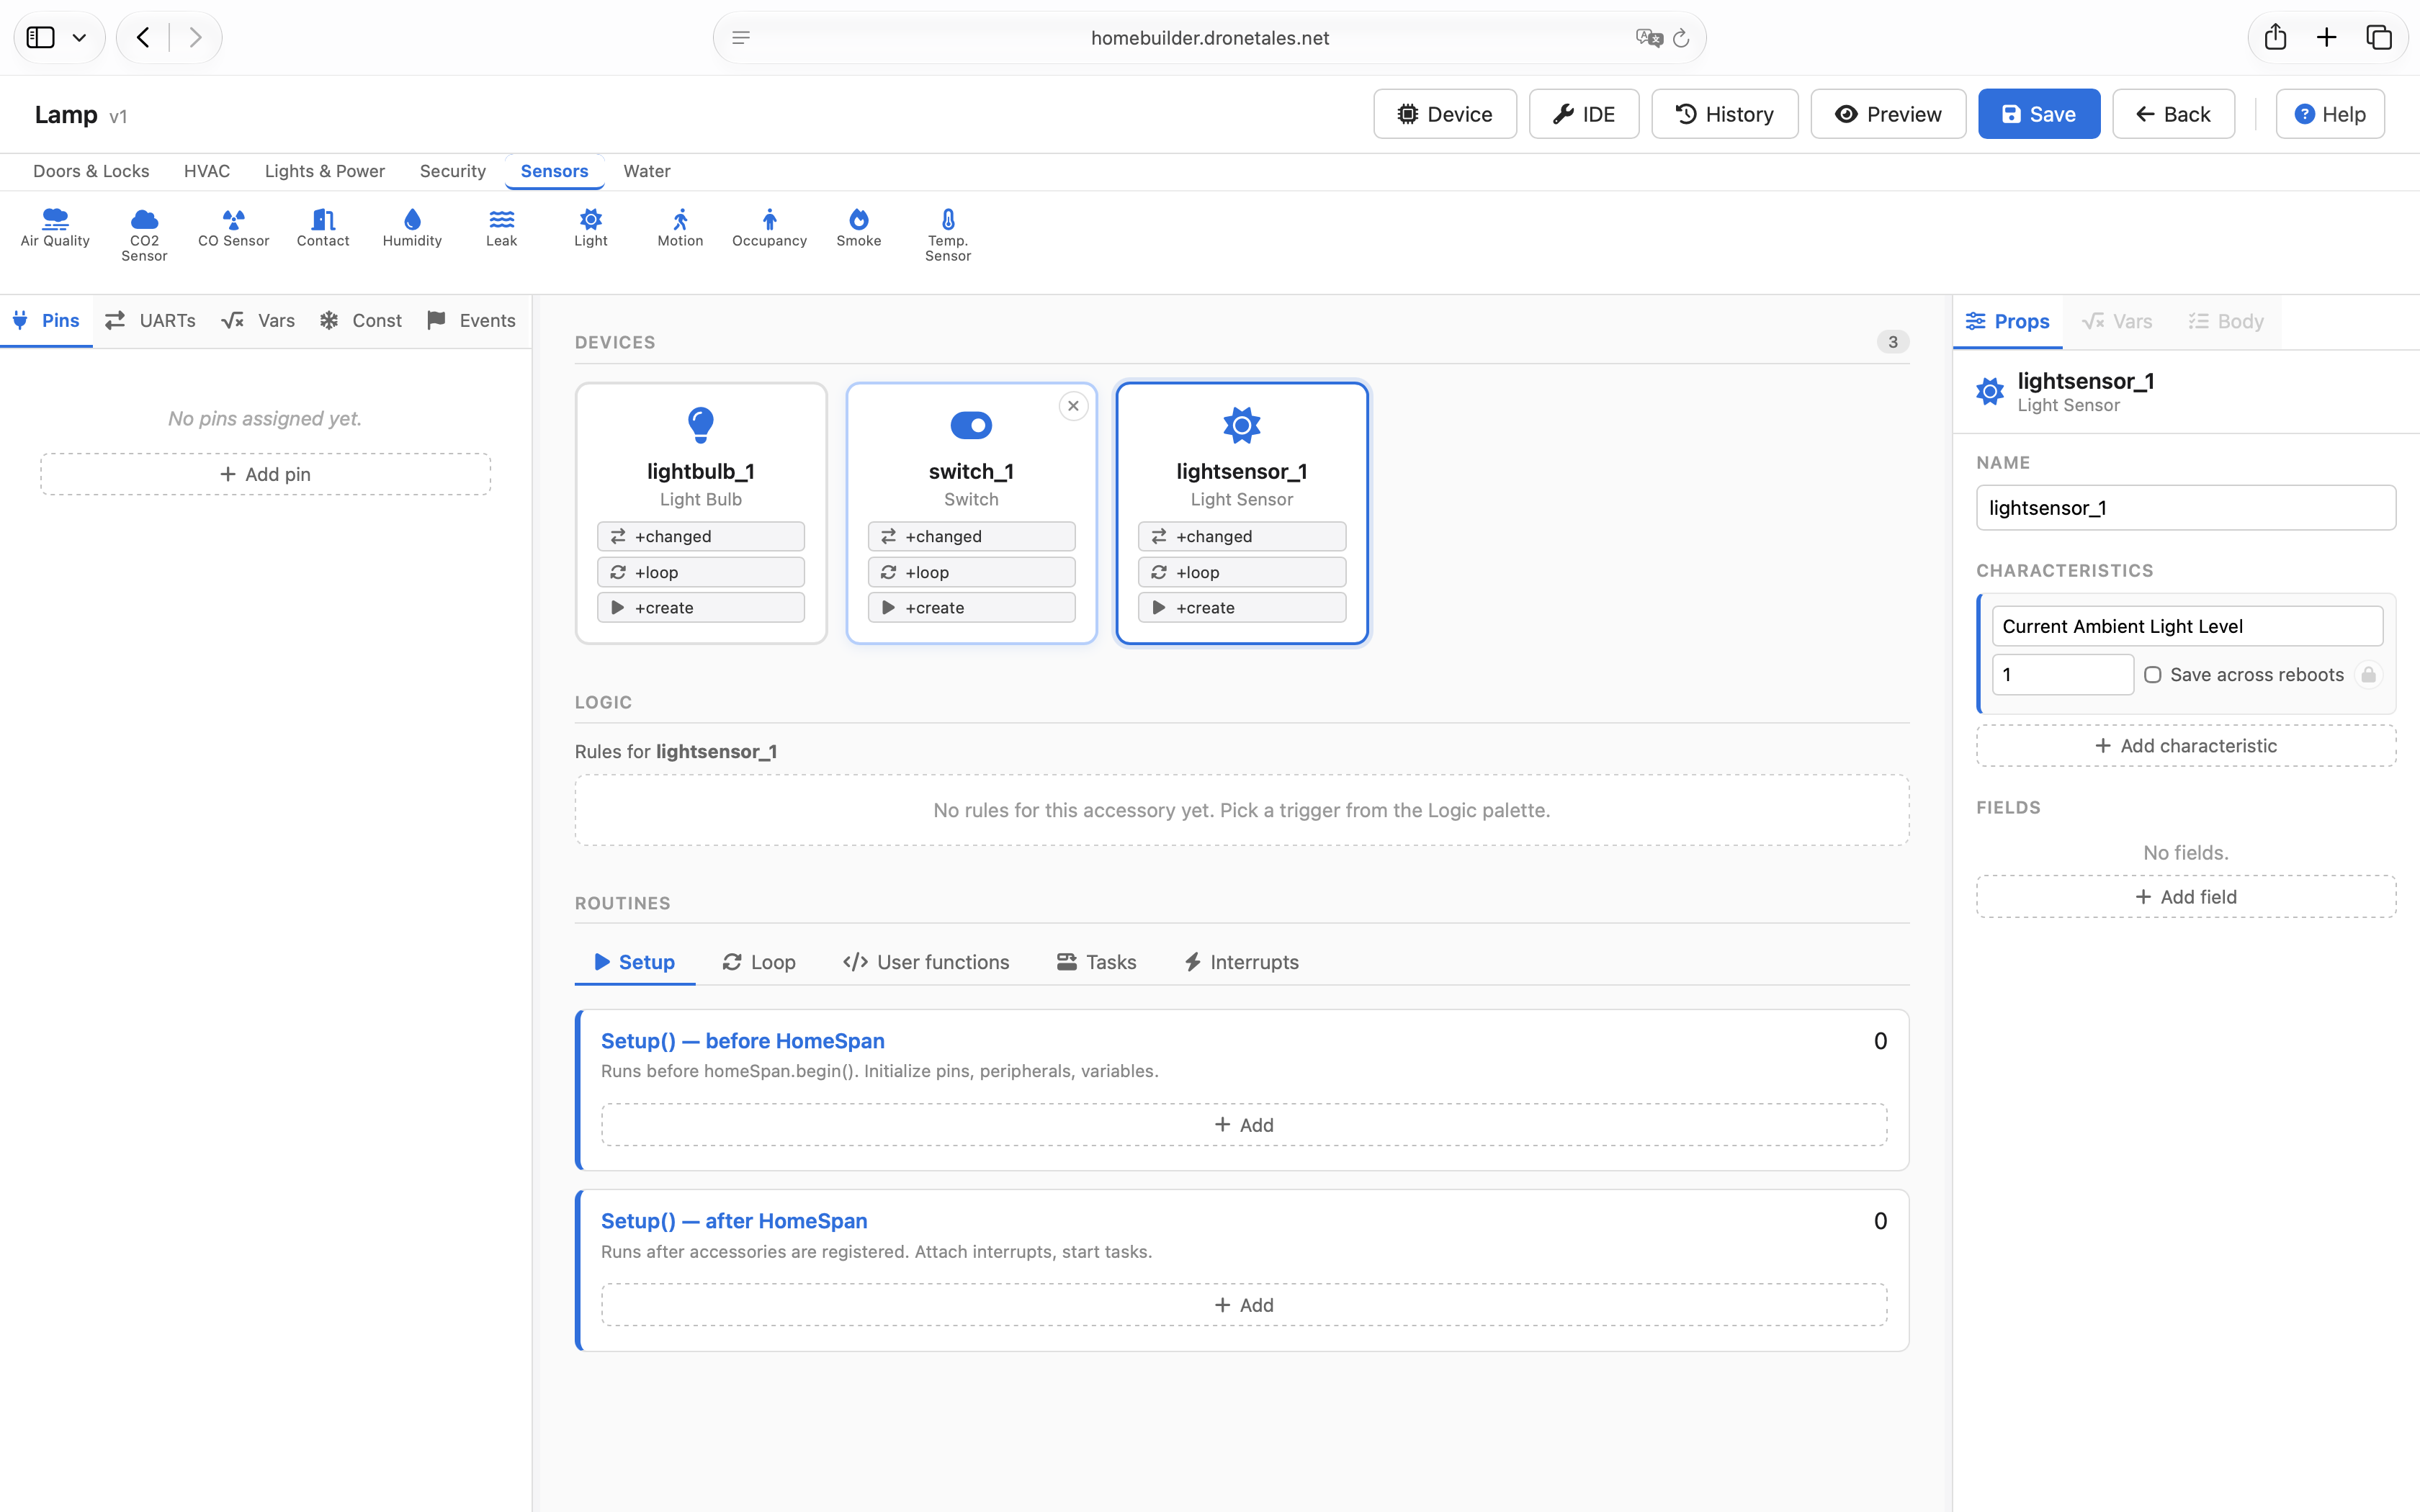Click the Safari share icon
2420x1512 pixels.
(x=2275, y=38)
